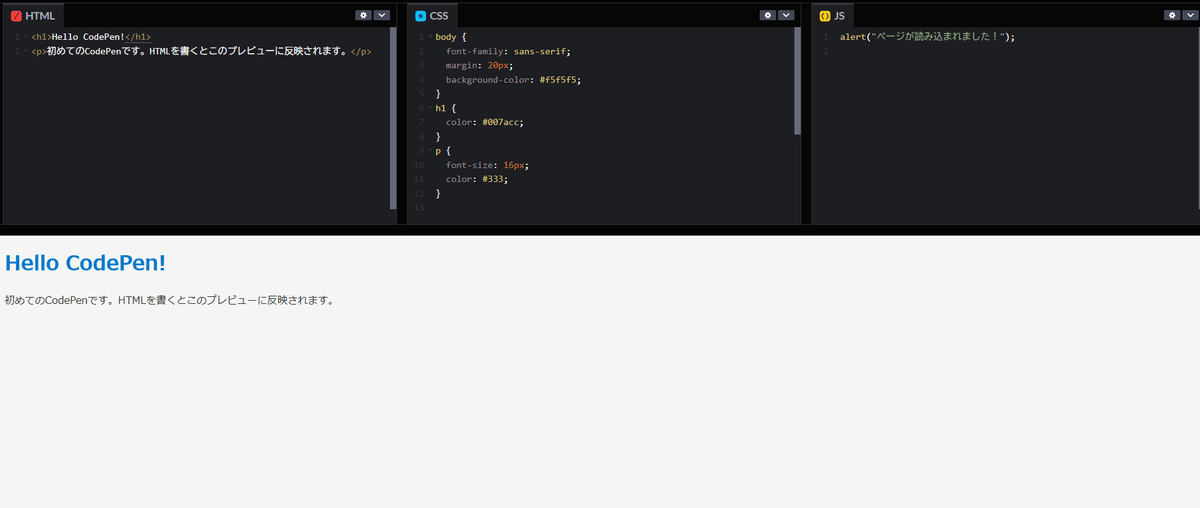Screen dimensions: 1200x508
Task: Click the color #333 value
Action: pos(491,179)
